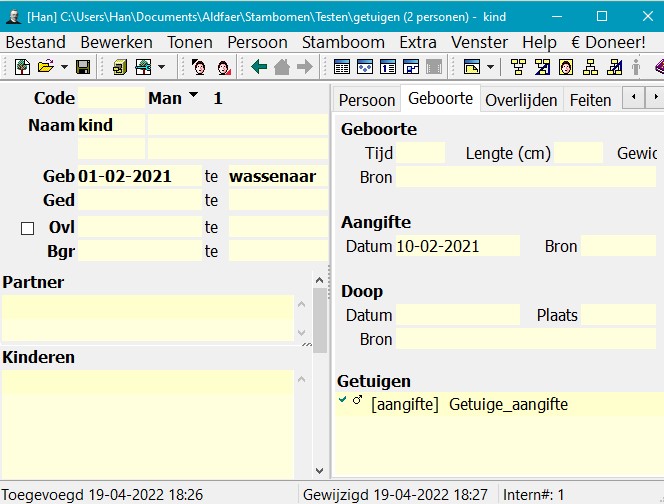Image resolution: width=664 pixels, height=504 pixels.
Task: Click the add female person icon
Action: point(225,67)
